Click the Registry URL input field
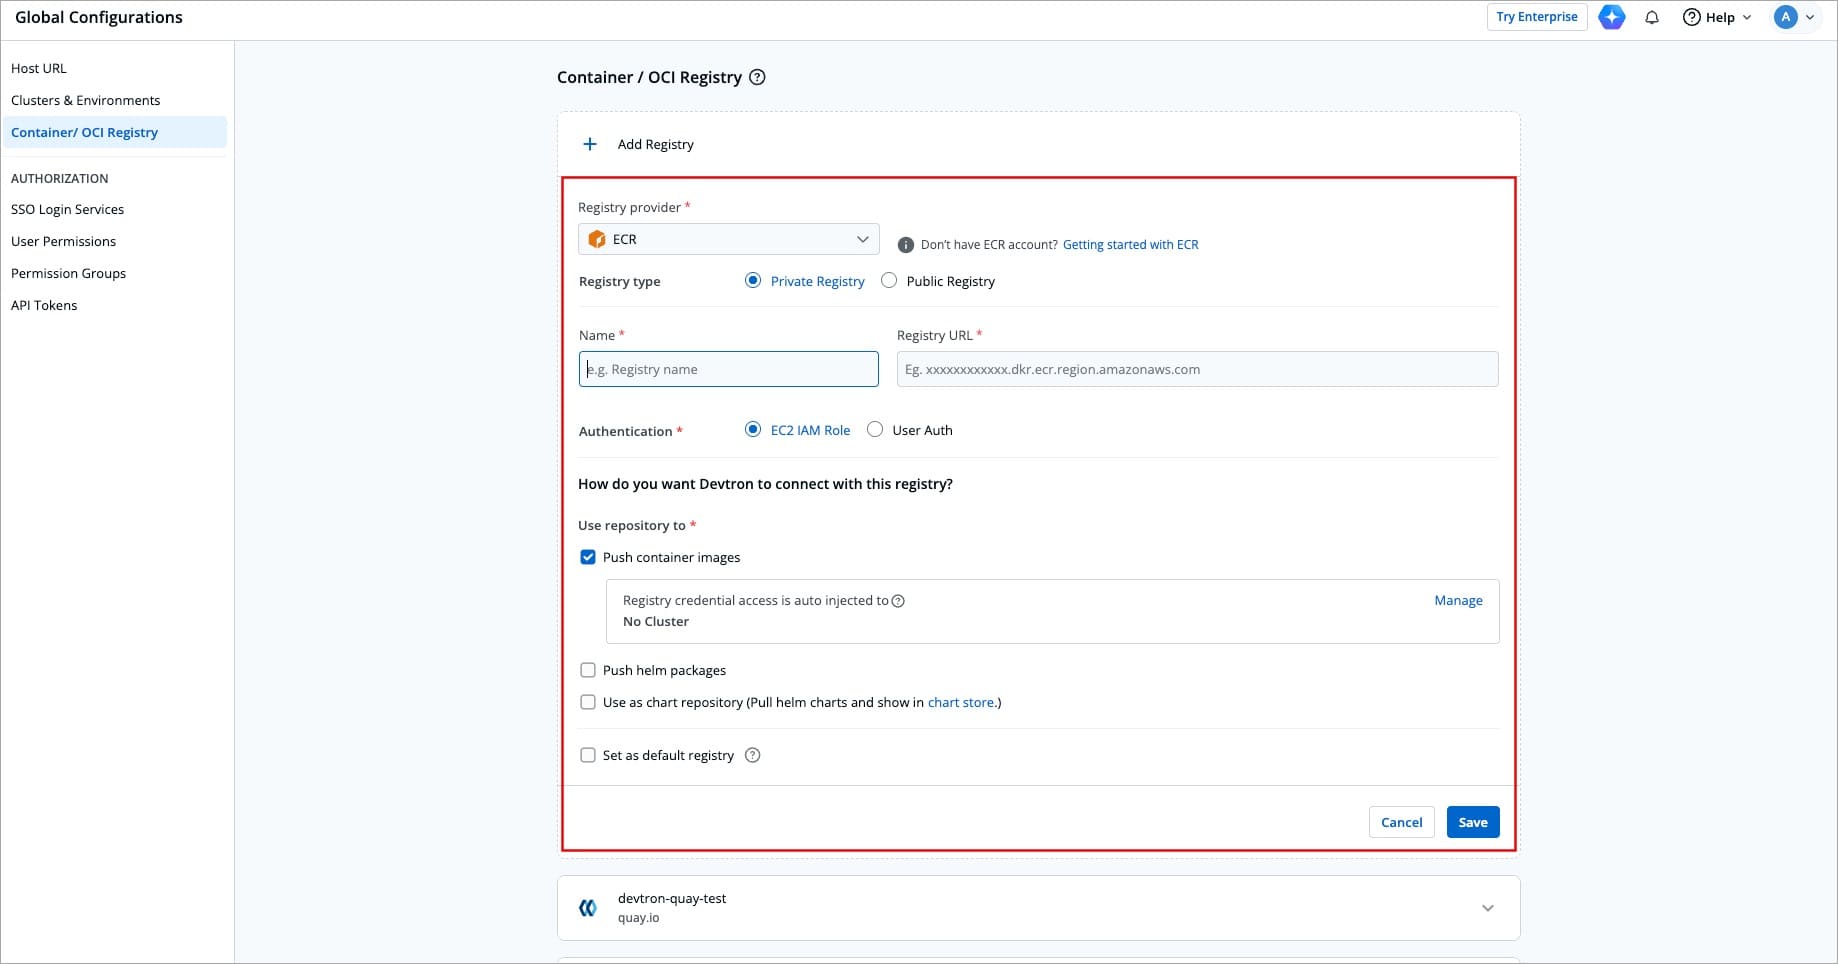The height and width of the screenshot is (964, 1838). pos(1197,369)
